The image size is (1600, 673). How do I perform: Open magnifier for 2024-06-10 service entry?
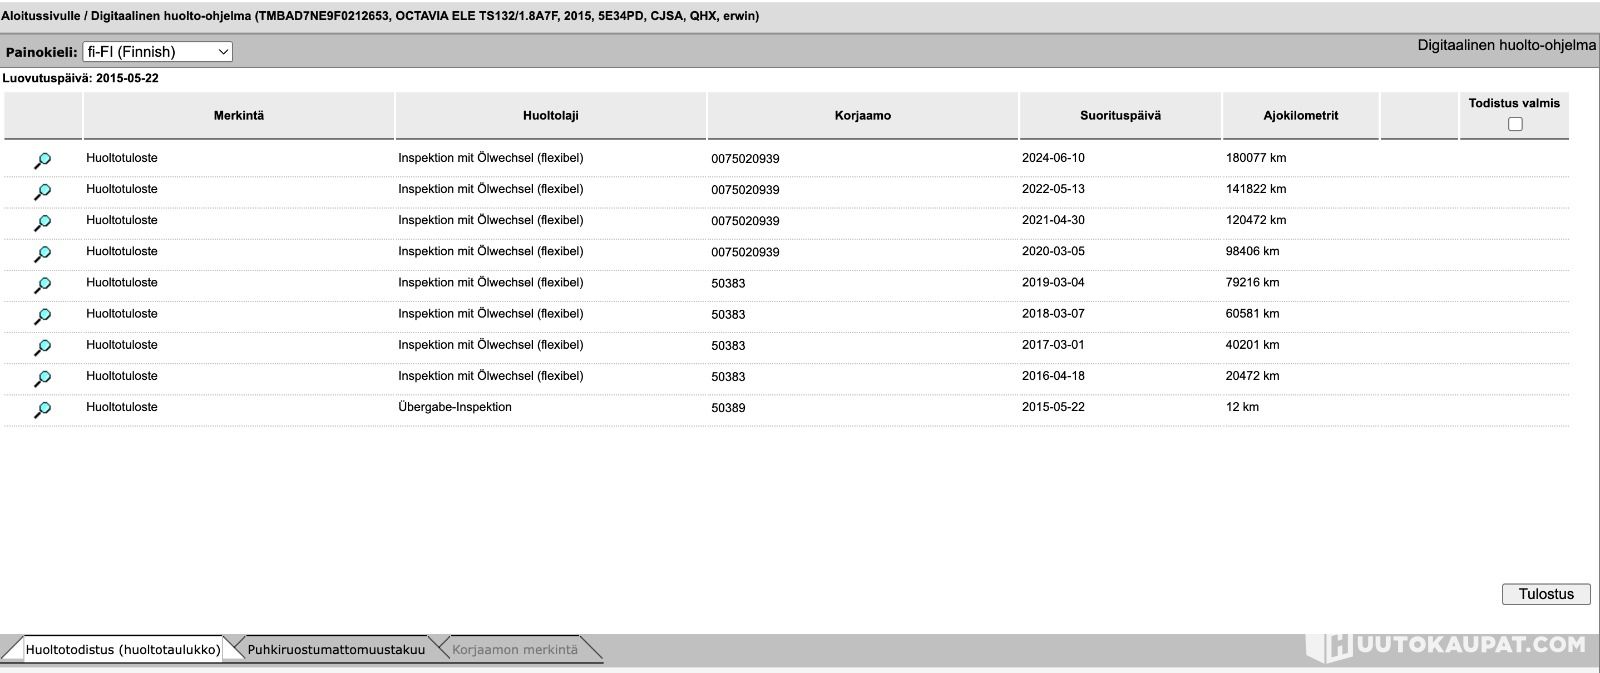click(x=42, y=160)
